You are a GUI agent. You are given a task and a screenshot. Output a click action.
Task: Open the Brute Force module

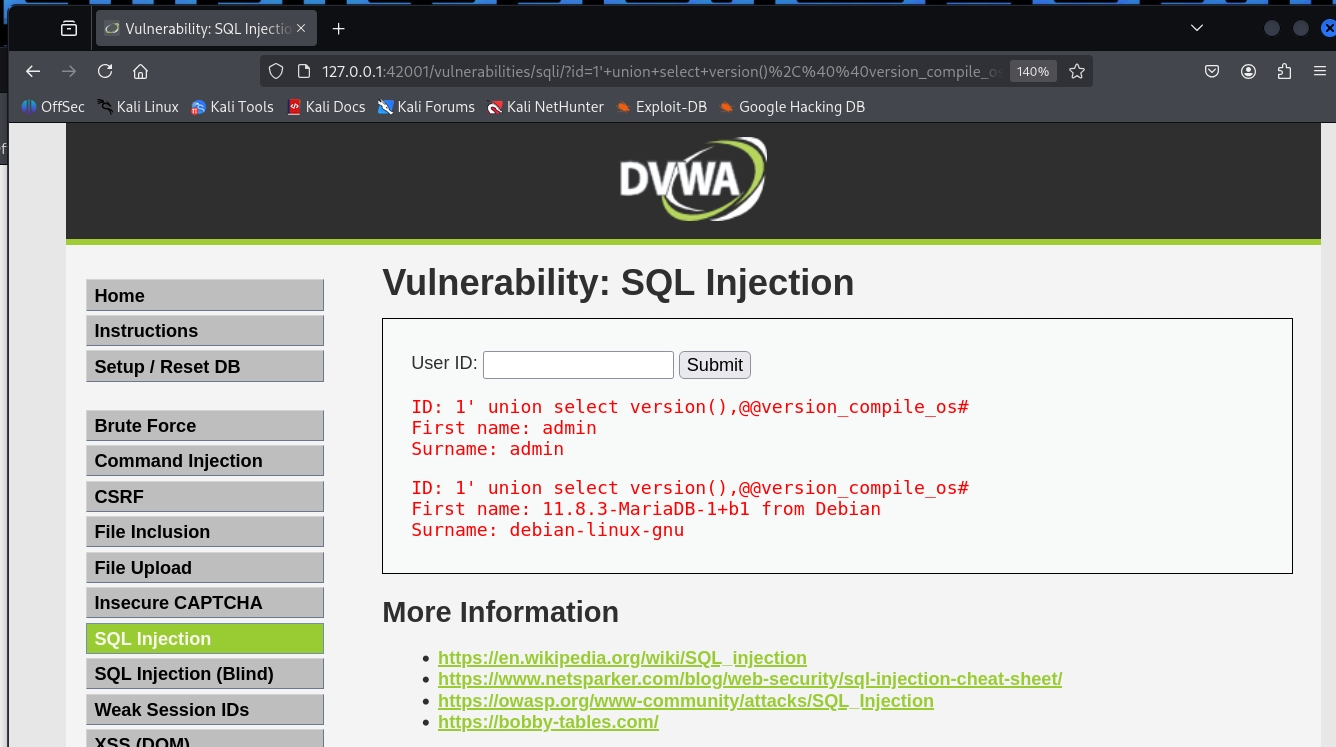(x=205, y=425)
